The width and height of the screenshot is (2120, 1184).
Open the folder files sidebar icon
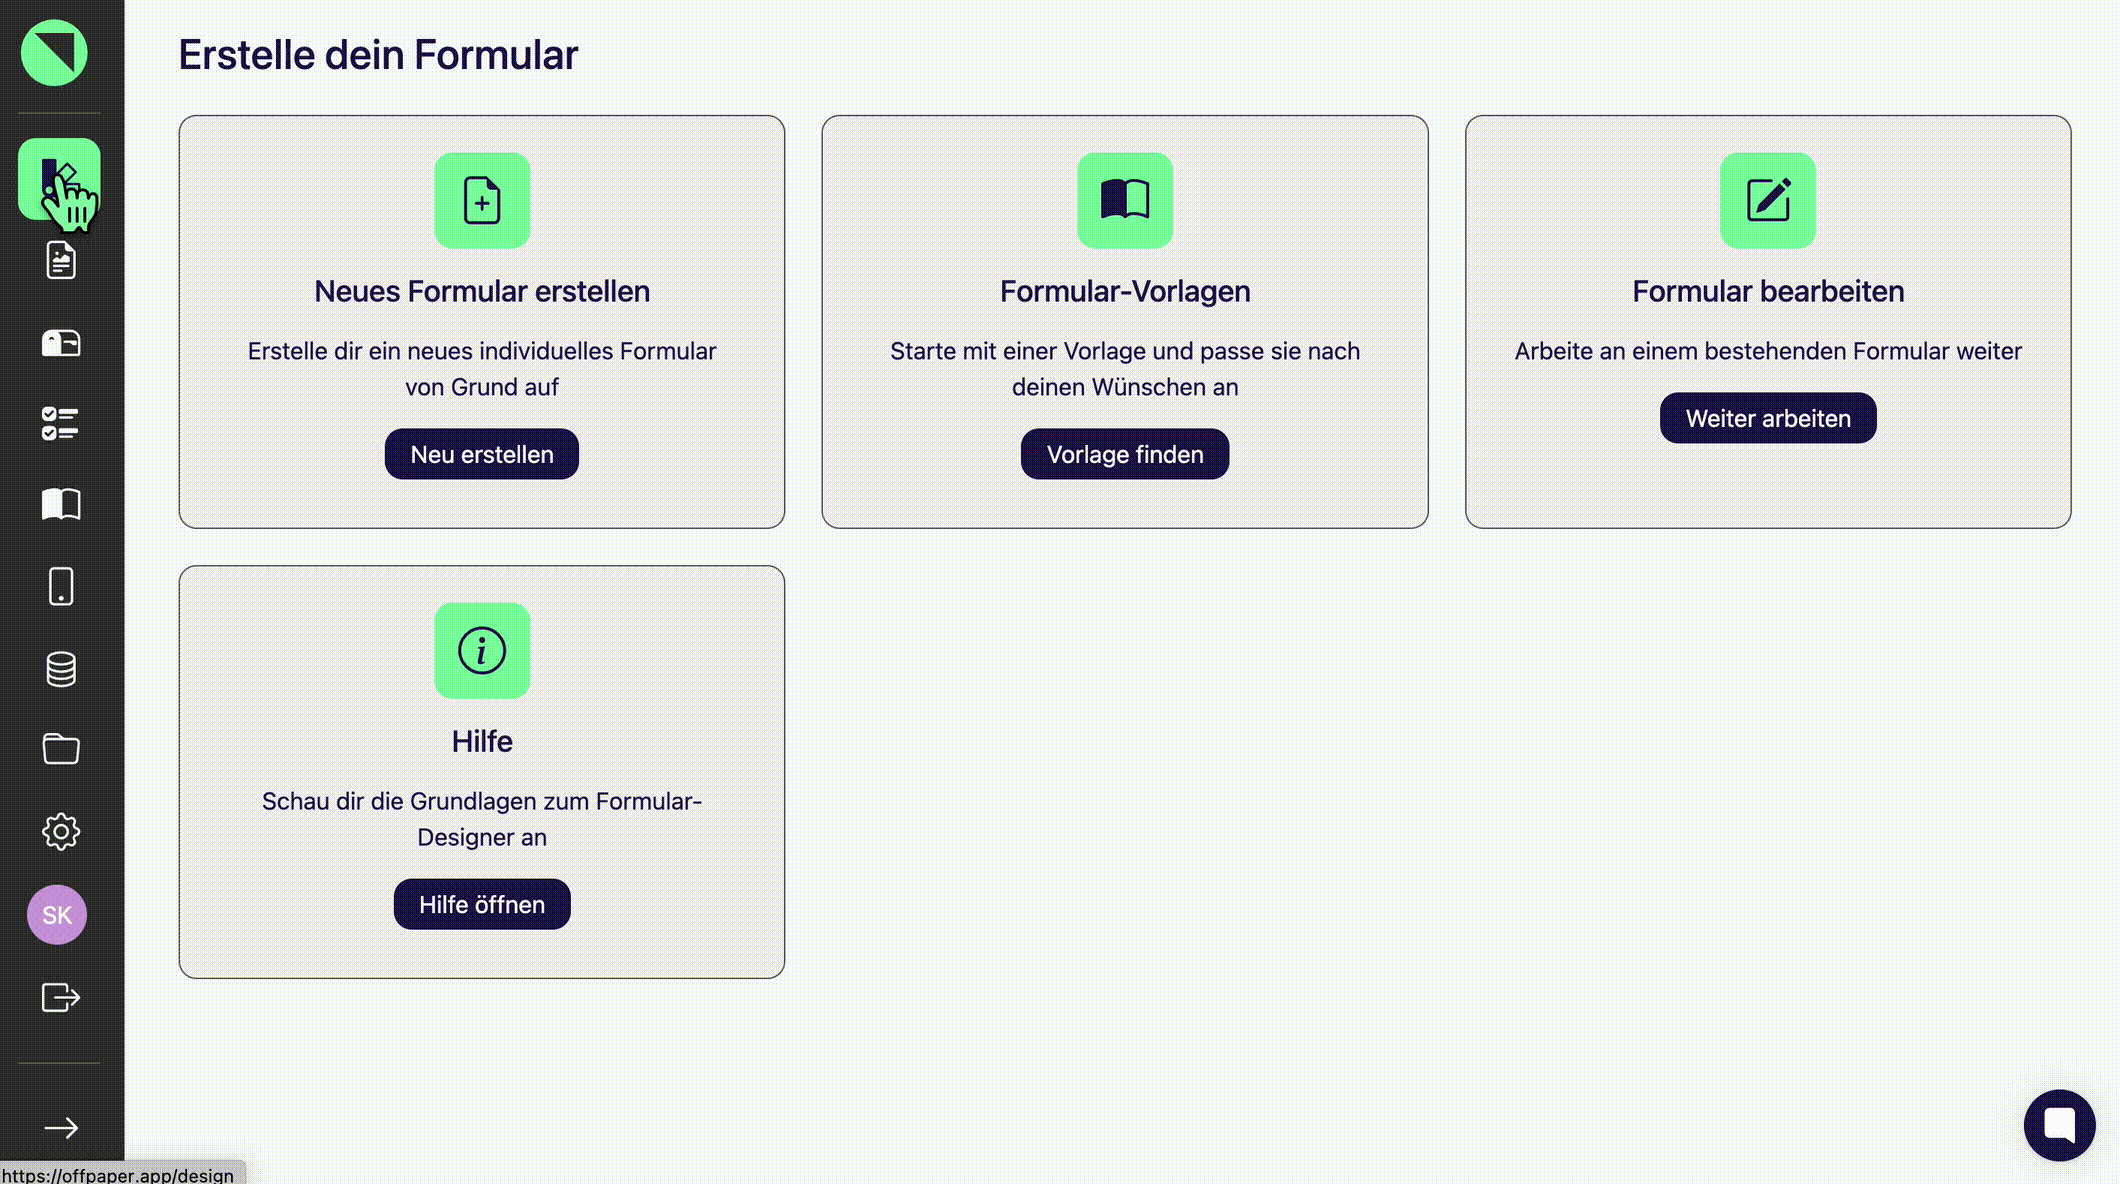point(61,748)
